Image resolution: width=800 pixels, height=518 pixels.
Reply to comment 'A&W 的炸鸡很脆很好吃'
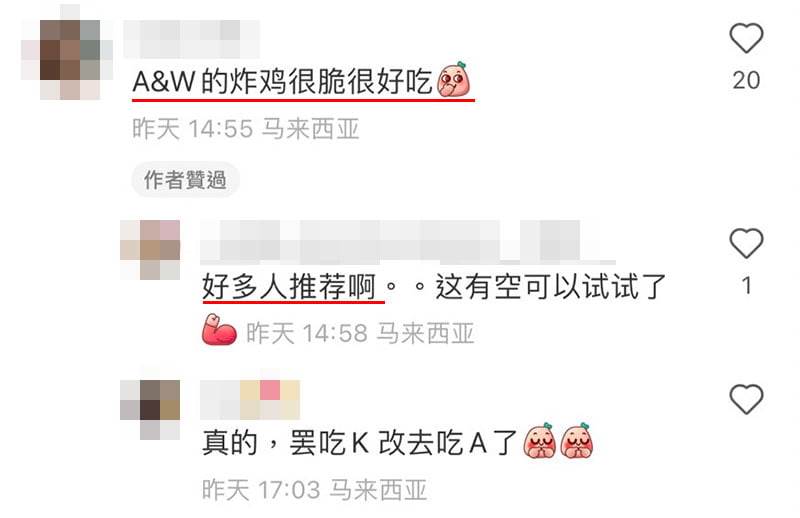point(282,82)
